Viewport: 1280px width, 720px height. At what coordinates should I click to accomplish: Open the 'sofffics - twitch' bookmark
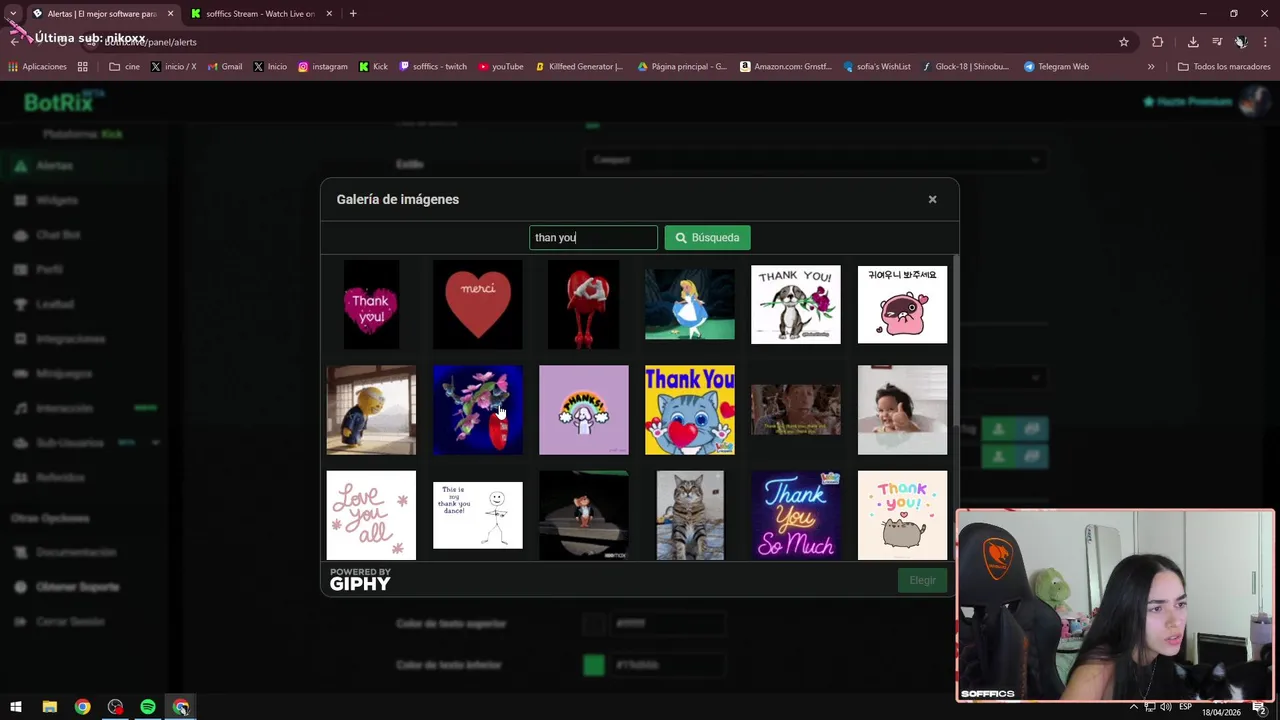pos(433,67)
